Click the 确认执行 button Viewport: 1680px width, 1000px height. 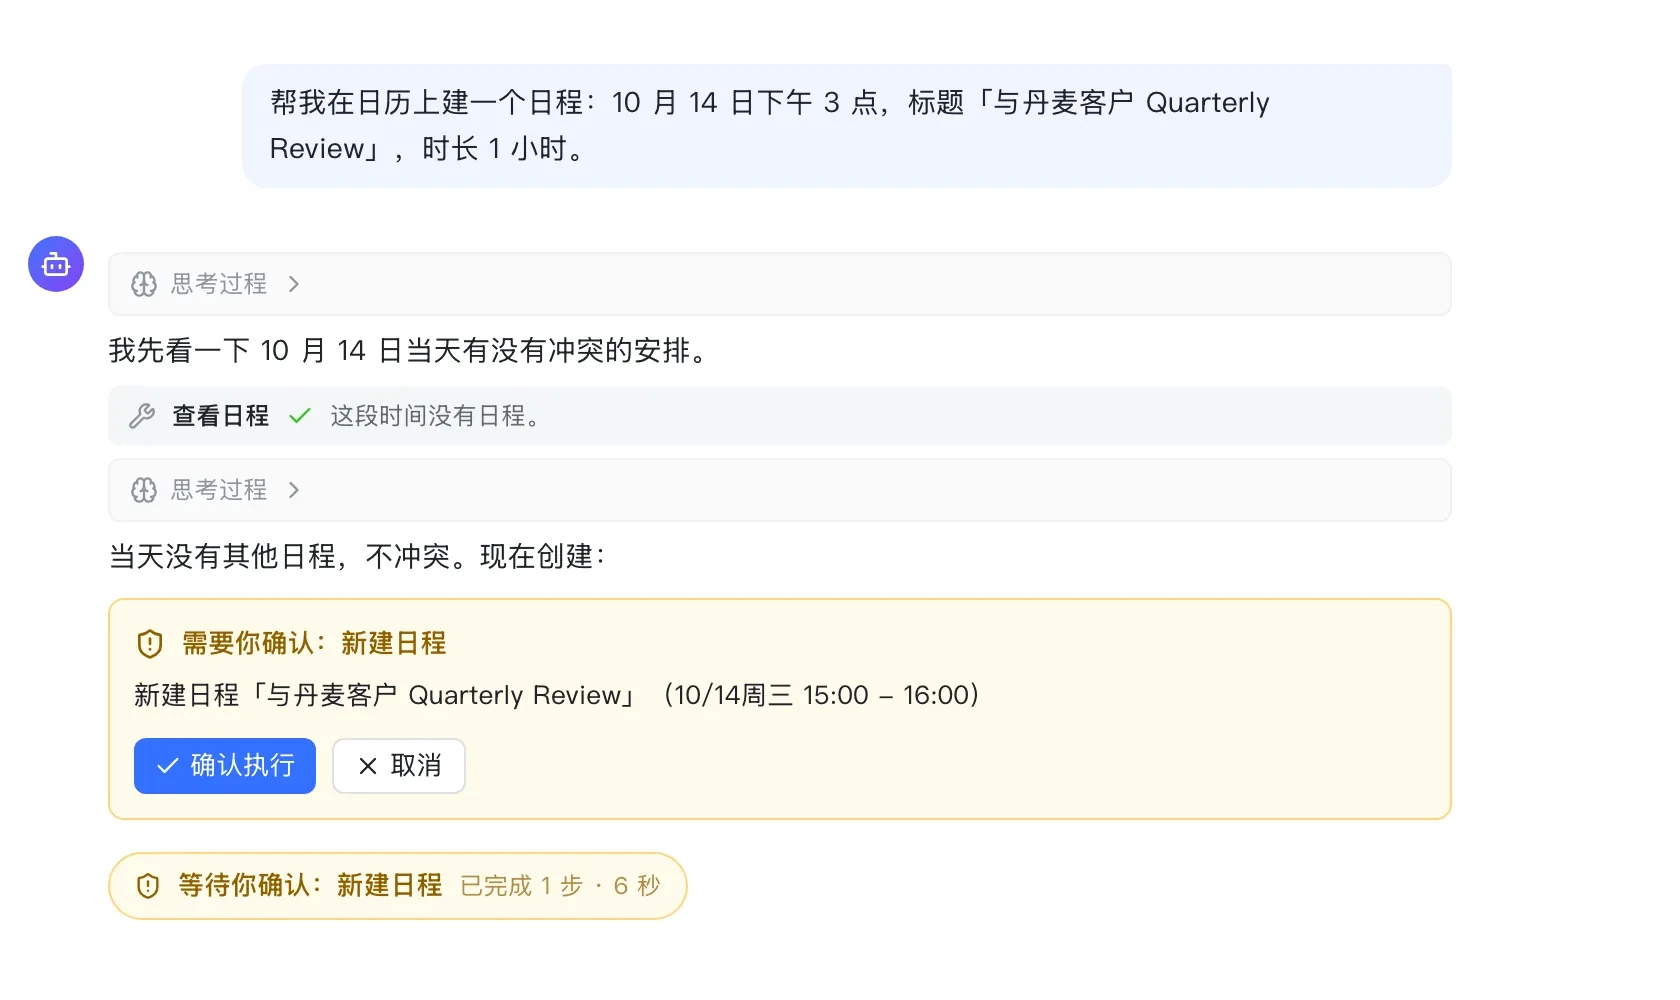[225, 766]
